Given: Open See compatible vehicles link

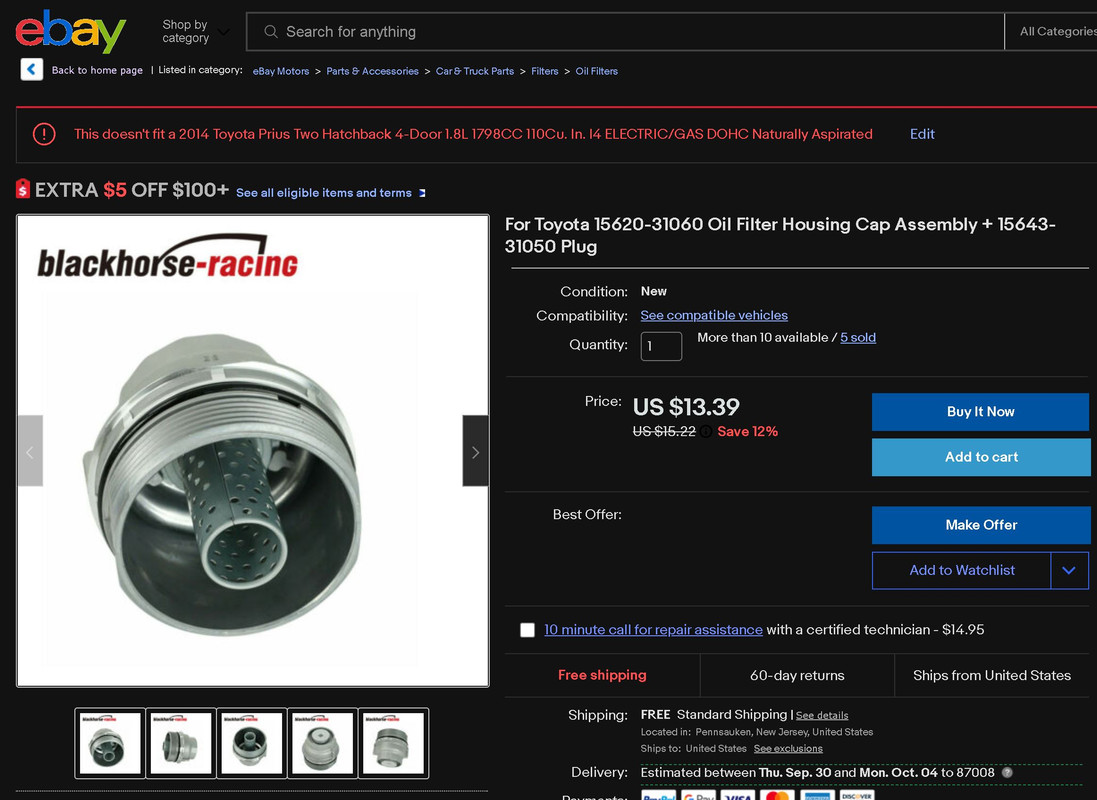Looking at the screenshot, I should click(x=714, y=316).
